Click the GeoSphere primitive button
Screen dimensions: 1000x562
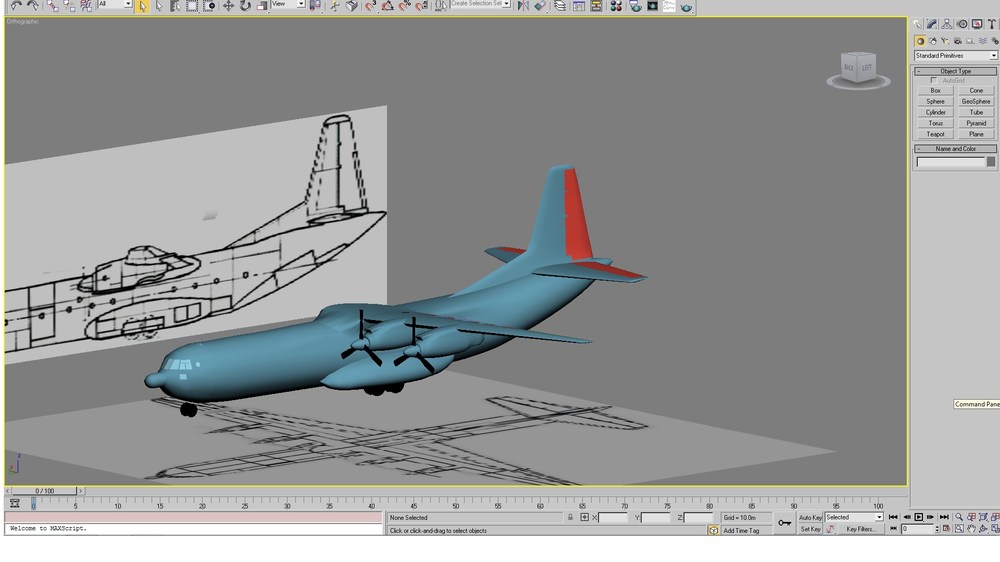pos(976,101)
